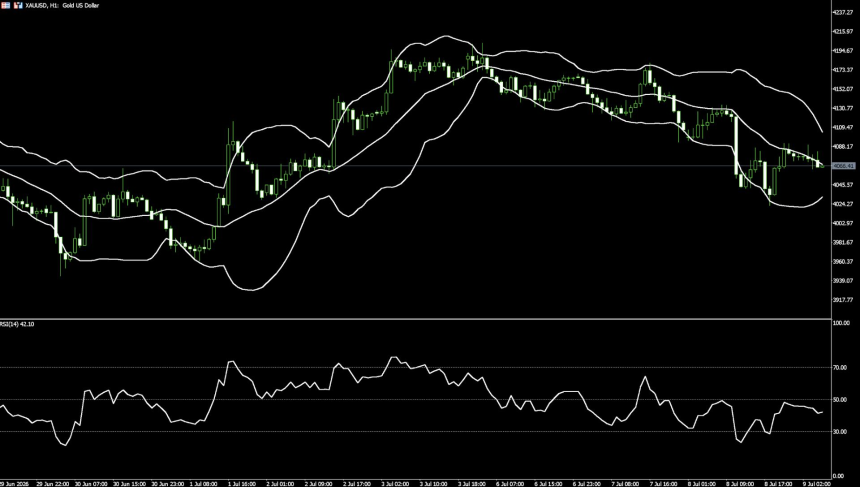Click time axis label 8 Jul 01:00
This screenshot has height=487, width=860.
702,484
